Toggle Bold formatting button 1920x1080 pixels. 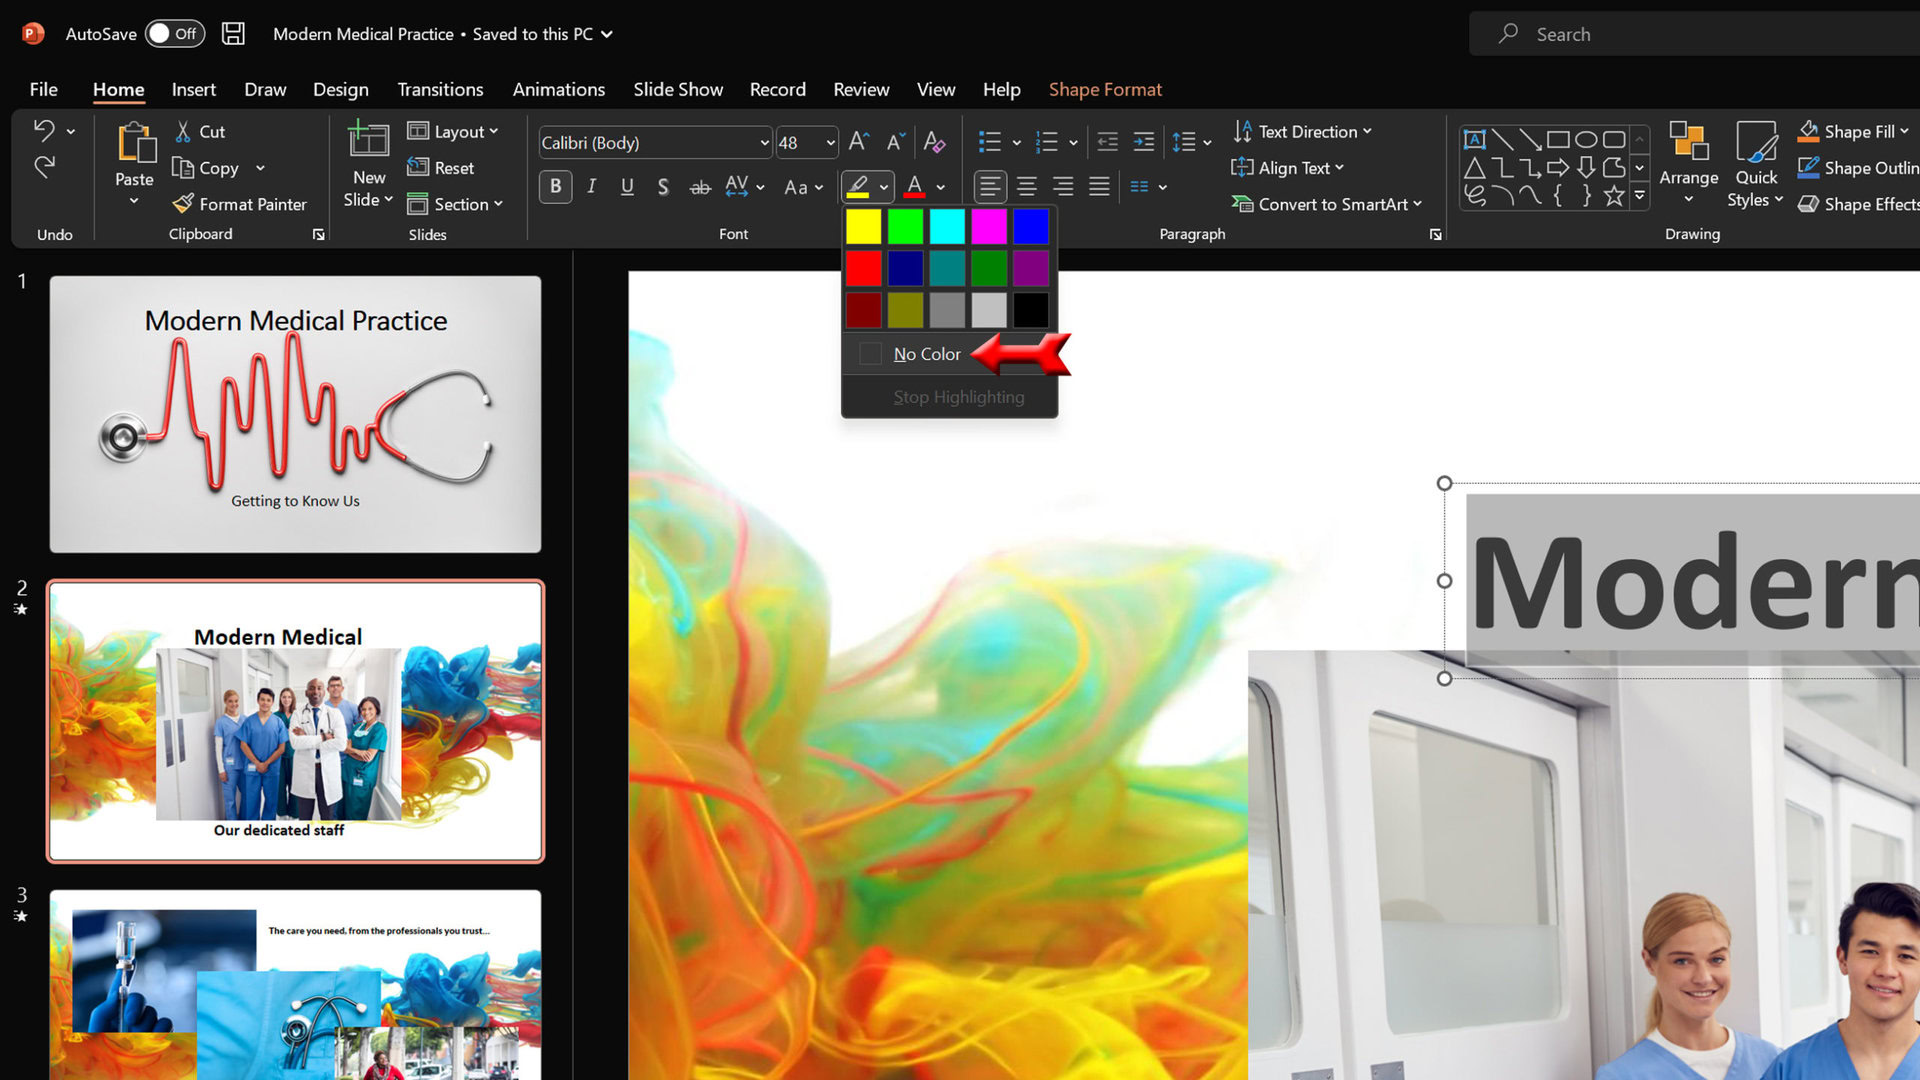point(556,187)
